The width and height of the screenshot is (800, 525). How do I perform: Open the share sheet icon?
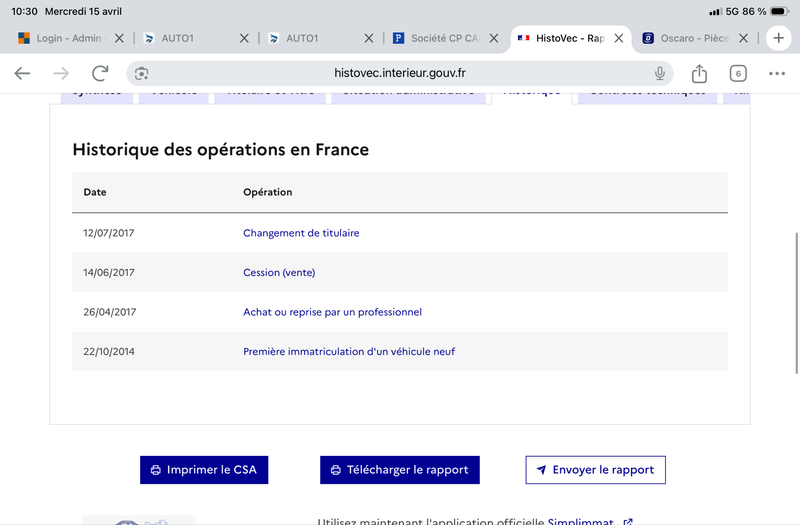[699, 73]
